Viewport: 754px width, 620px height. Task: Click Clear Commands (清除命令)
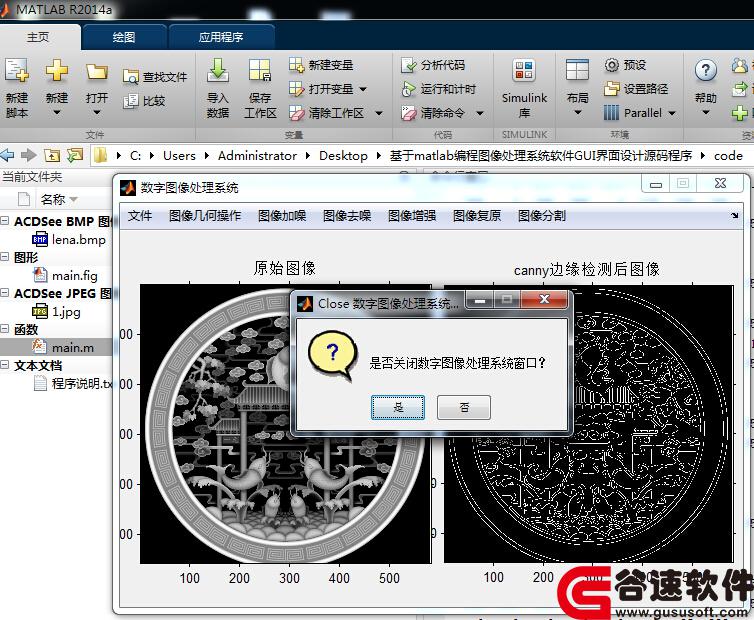point(433,113)
